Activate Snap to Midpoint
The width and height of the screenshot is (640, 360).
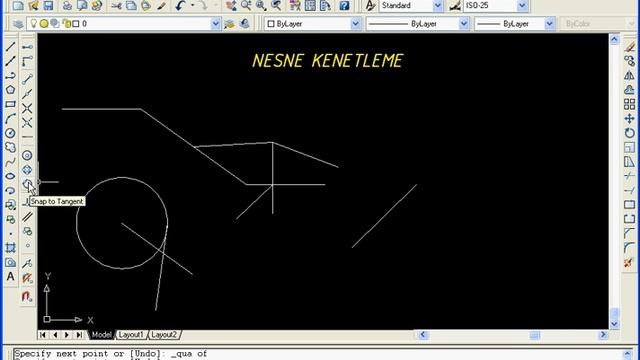pyautogui.click(x=27, y=94)
